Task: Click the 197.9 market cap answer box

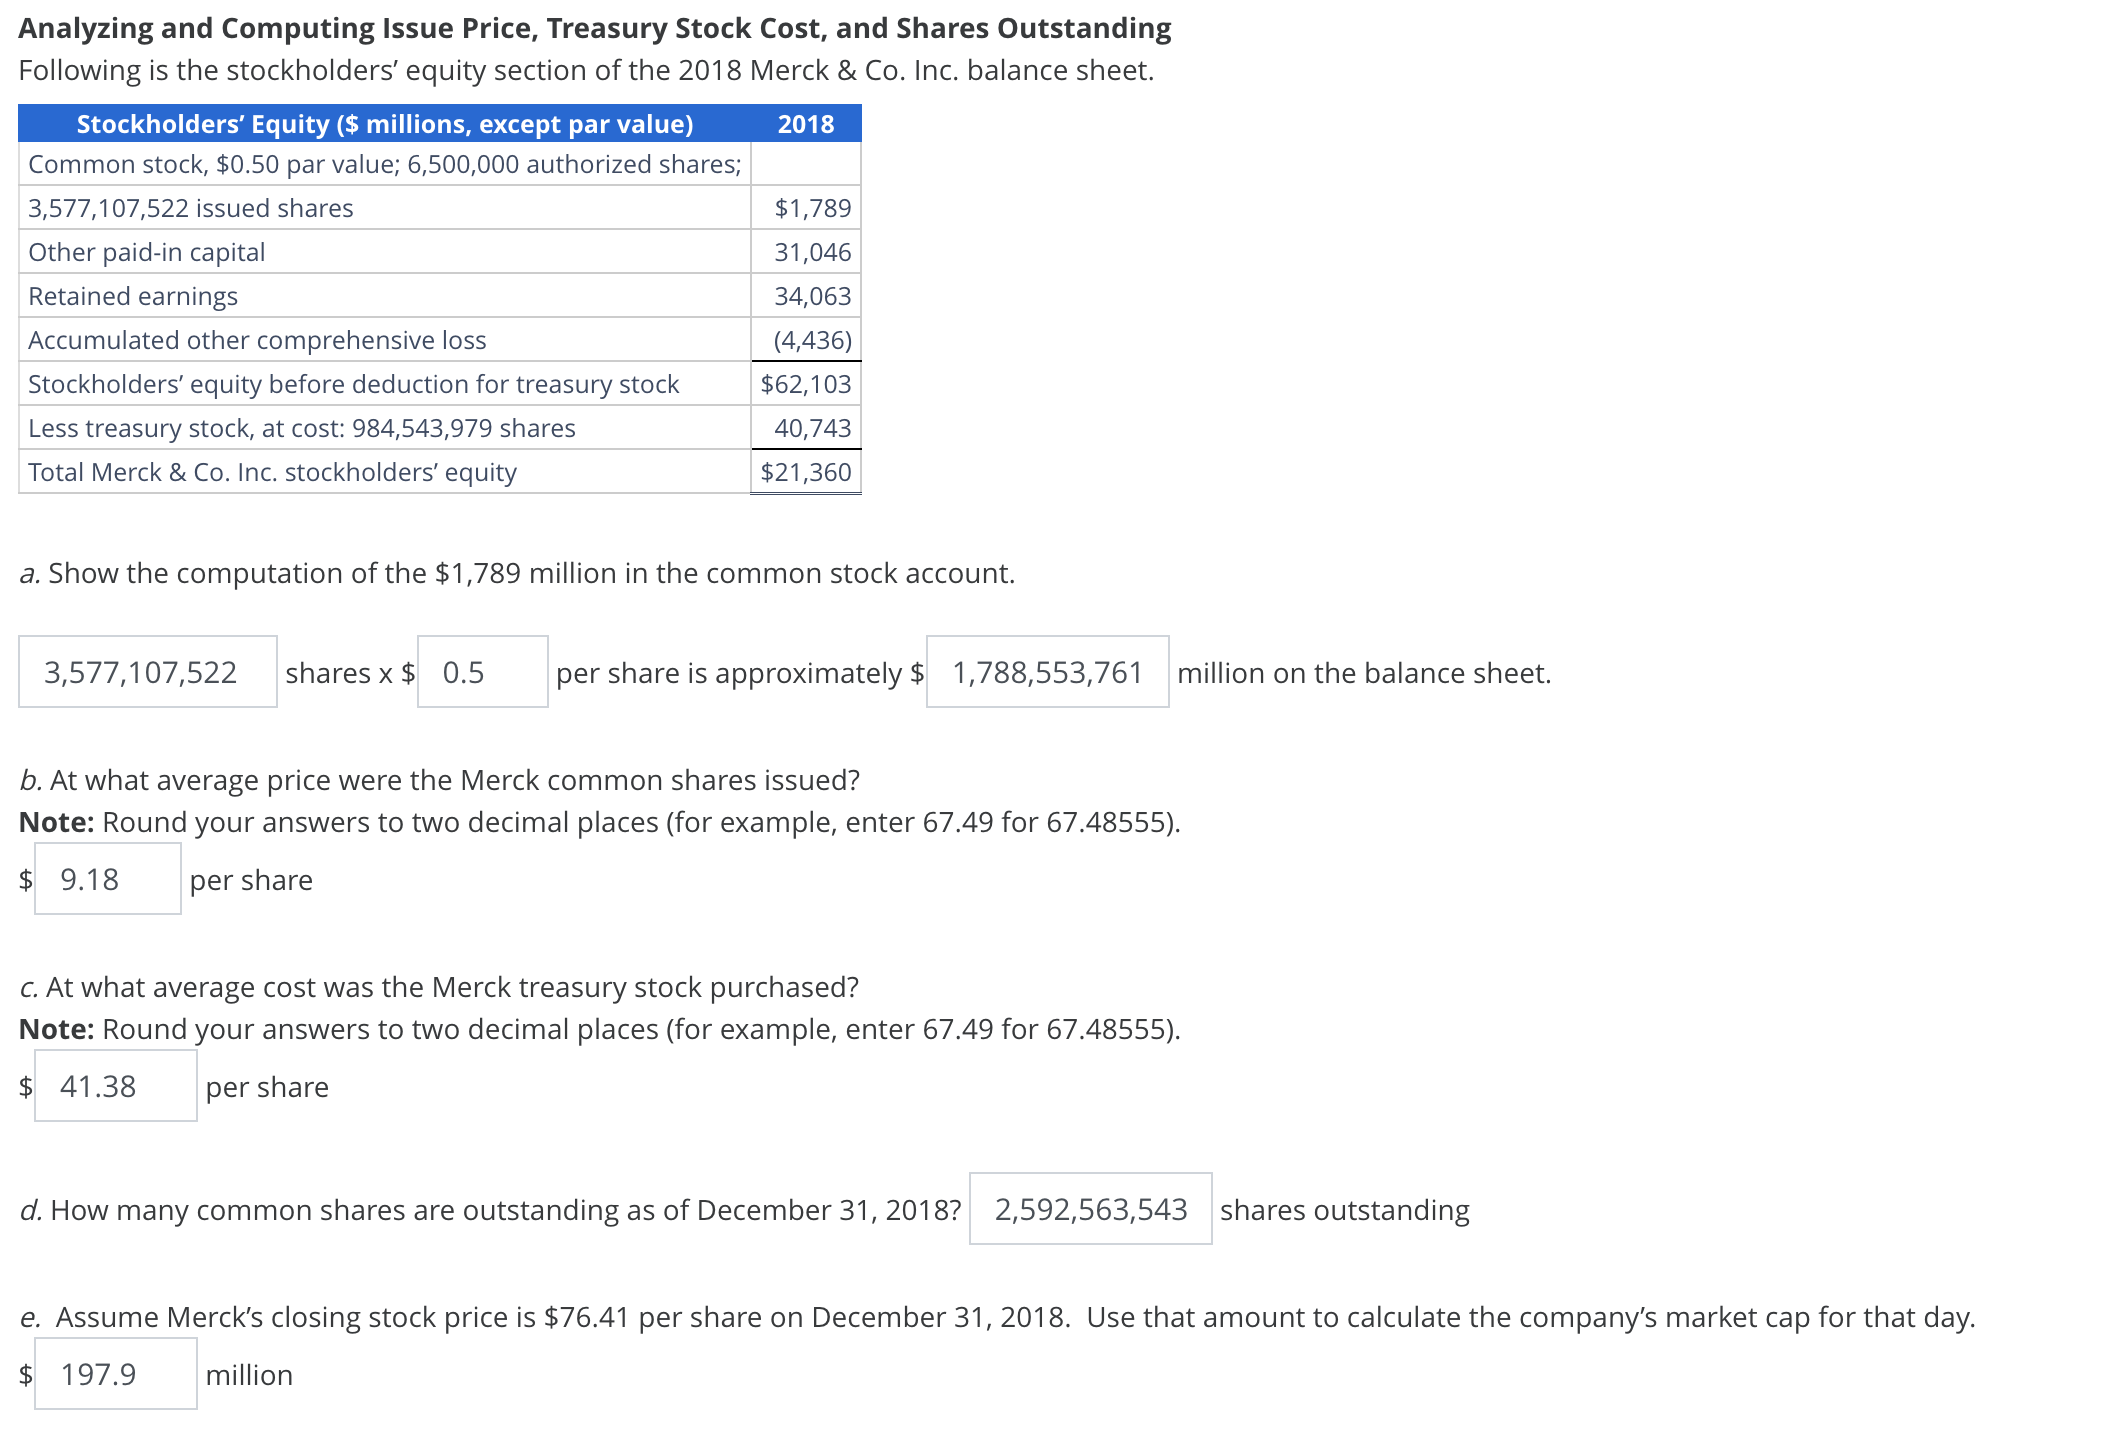Action: tap(114, 1374)
